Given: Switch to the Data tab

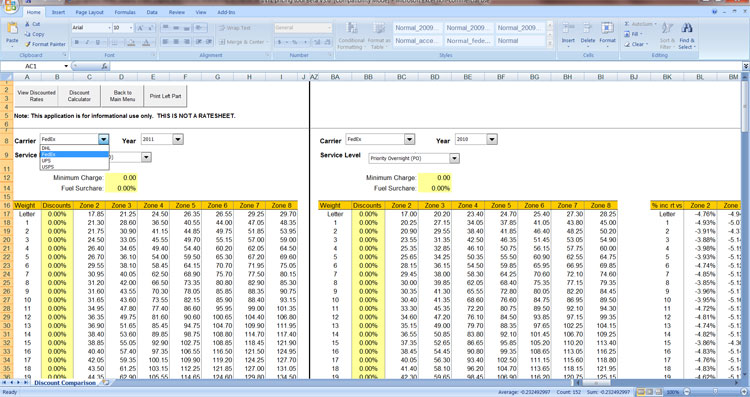Looking at the screenshot, I should 152,12.
